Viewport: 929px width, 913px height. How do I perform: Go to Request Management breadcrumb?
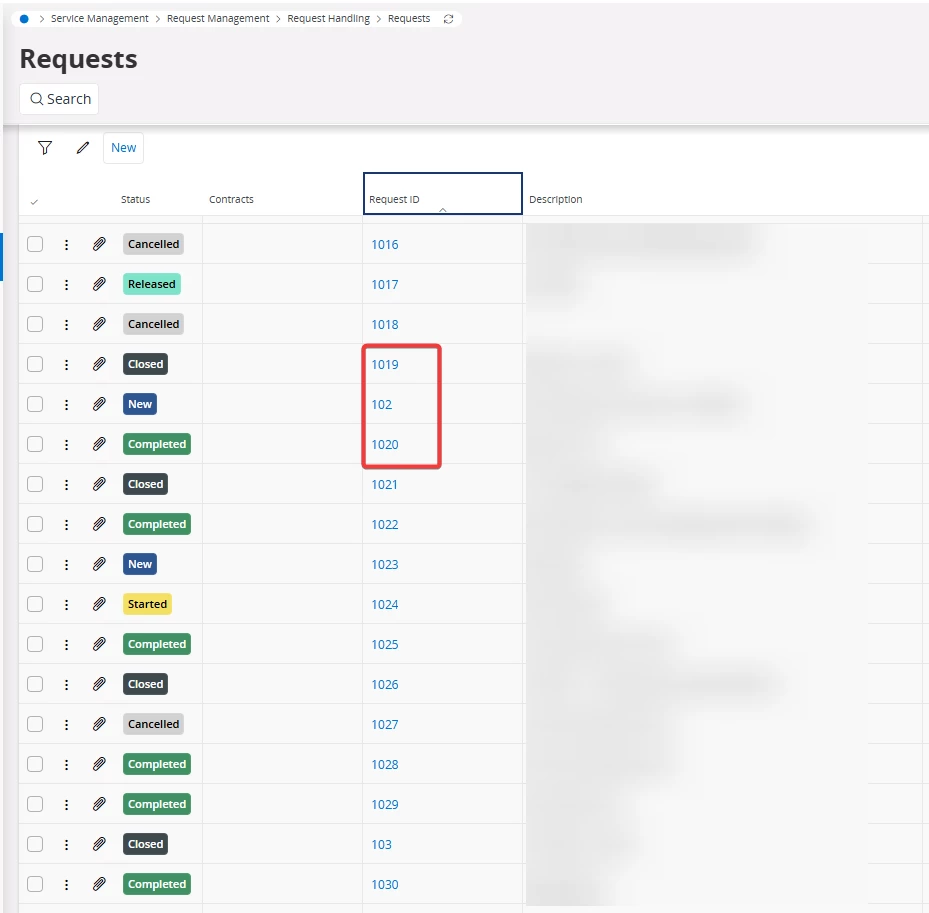[x=218, y=18]
